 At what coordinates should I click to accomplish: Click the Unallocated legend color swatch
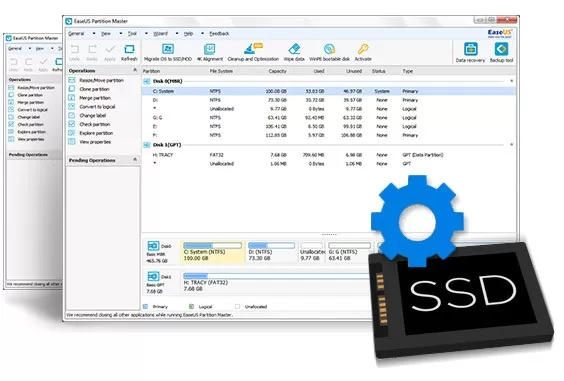point(237,307)
